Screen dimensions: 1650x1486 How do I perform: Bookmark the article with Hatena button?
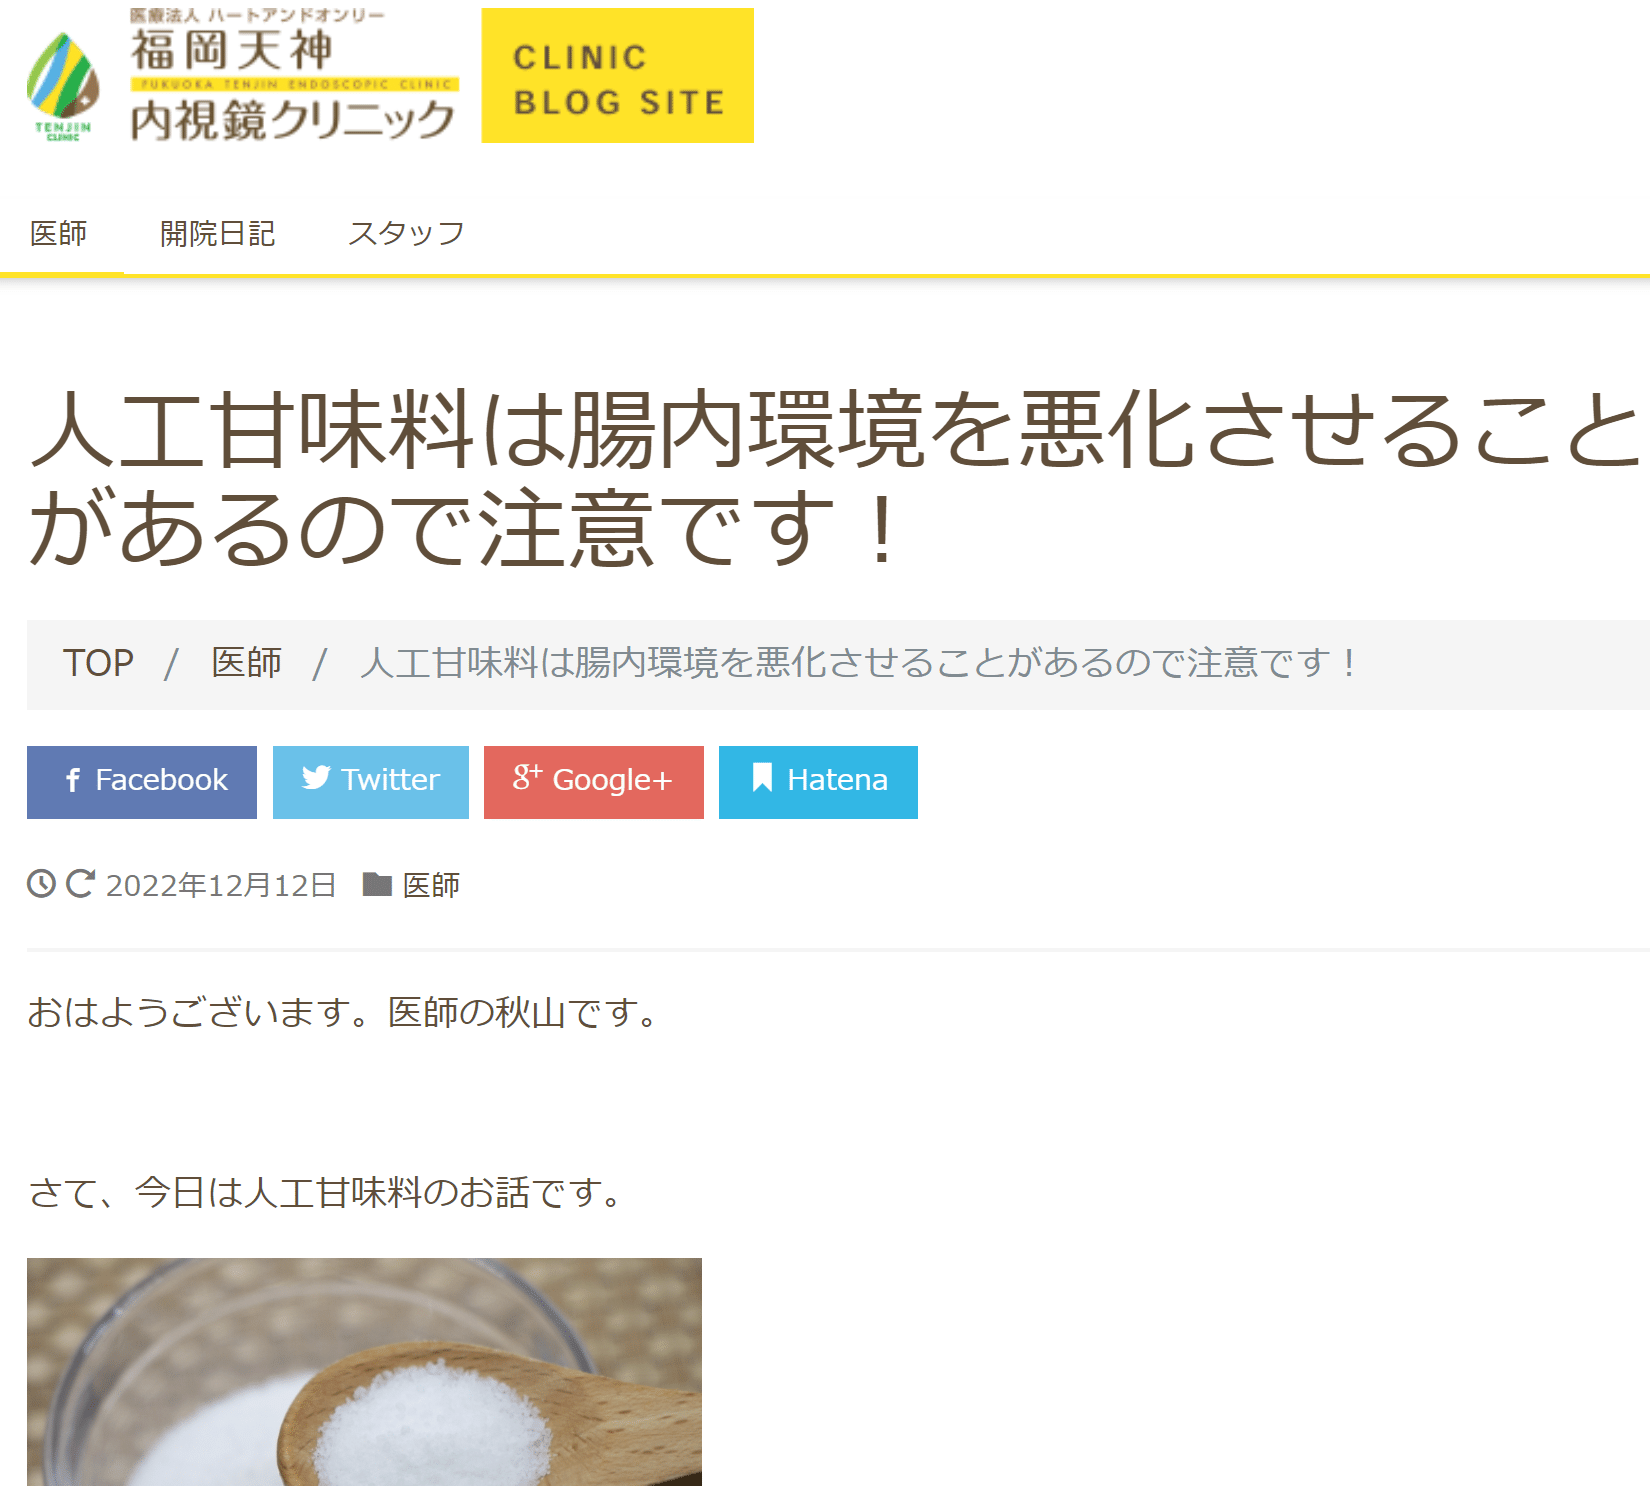pos(818,782)
